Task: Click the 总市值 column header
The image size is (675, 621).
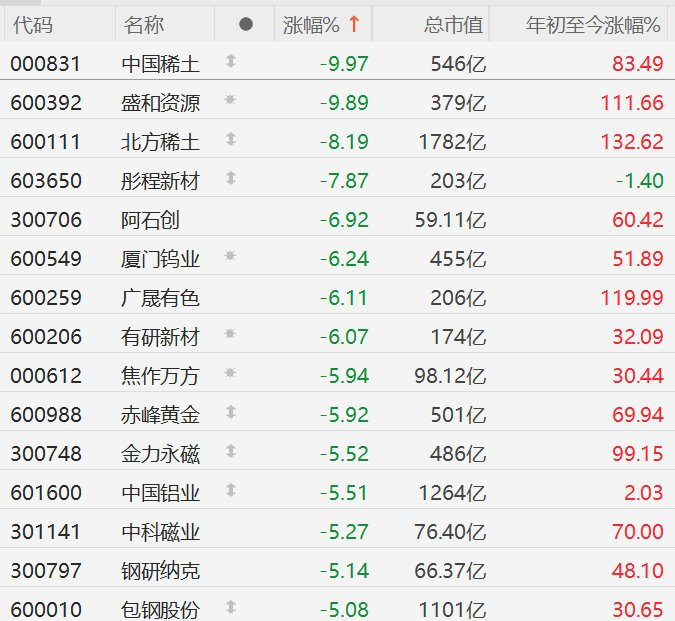Action: click(453, 25)
